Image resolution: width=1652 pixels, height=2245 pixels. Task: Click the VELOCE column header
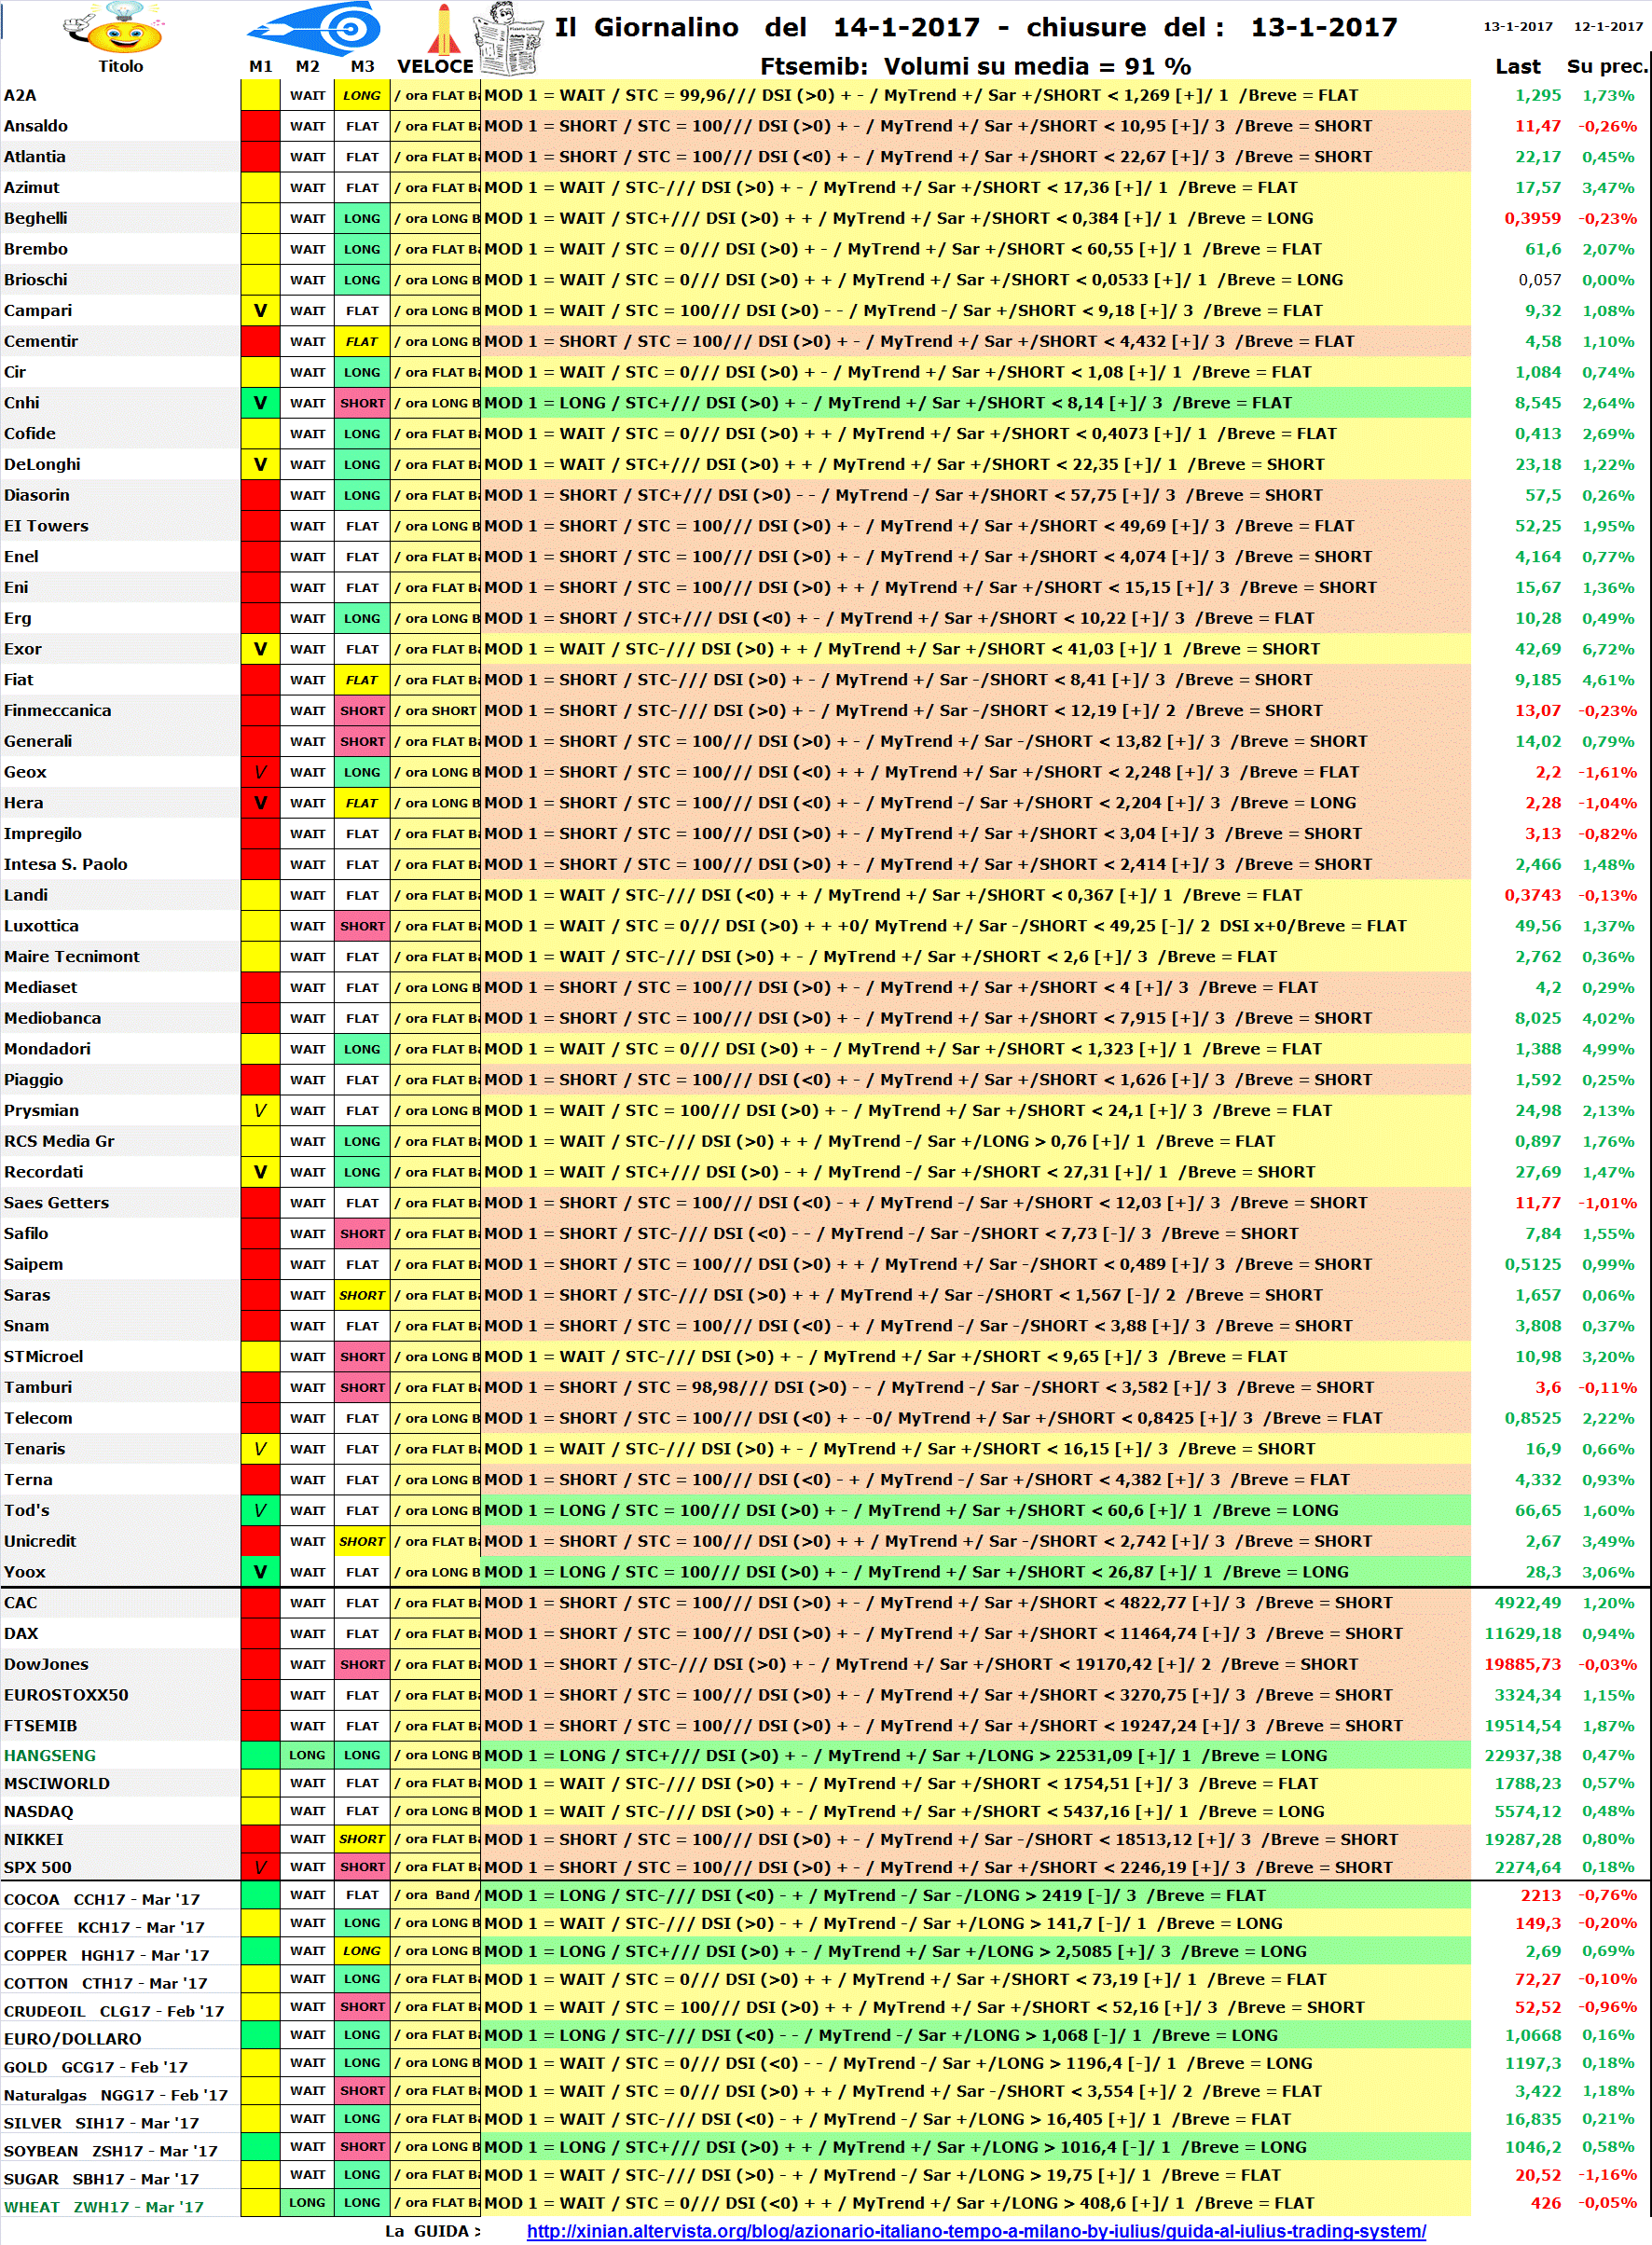click(435, 66)
